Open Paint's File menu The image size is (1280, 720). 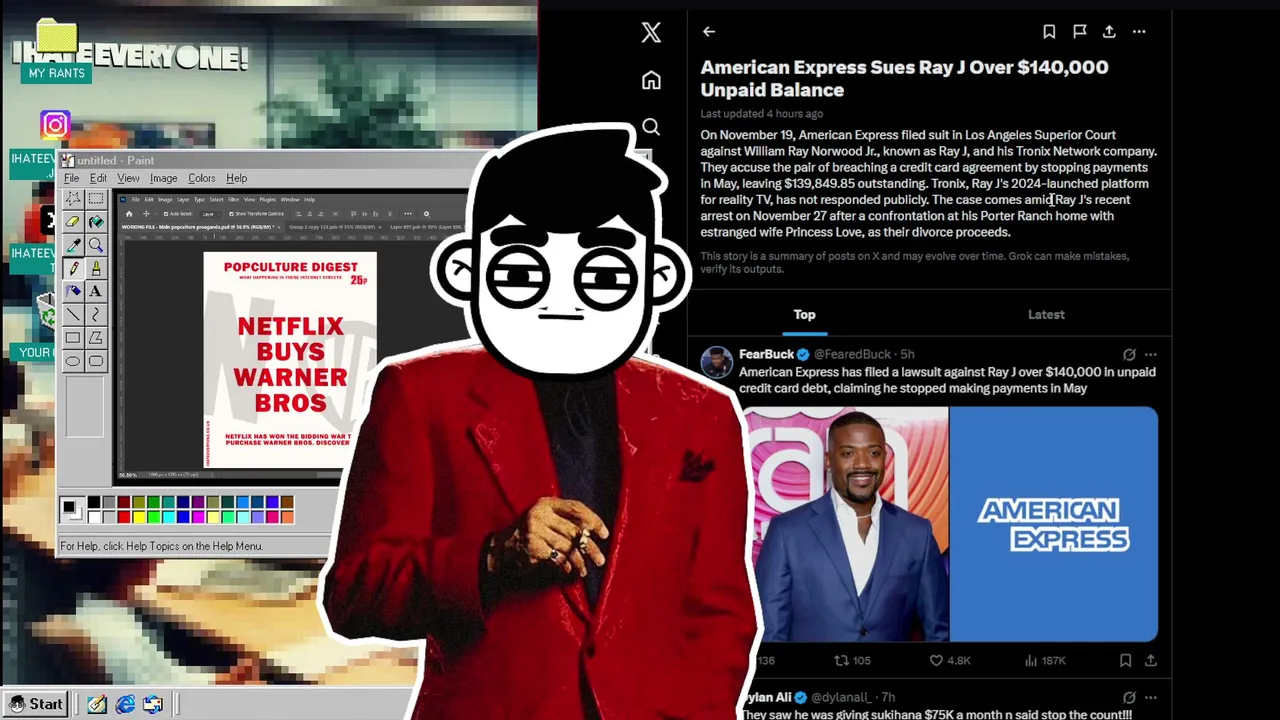click(72, 178)
